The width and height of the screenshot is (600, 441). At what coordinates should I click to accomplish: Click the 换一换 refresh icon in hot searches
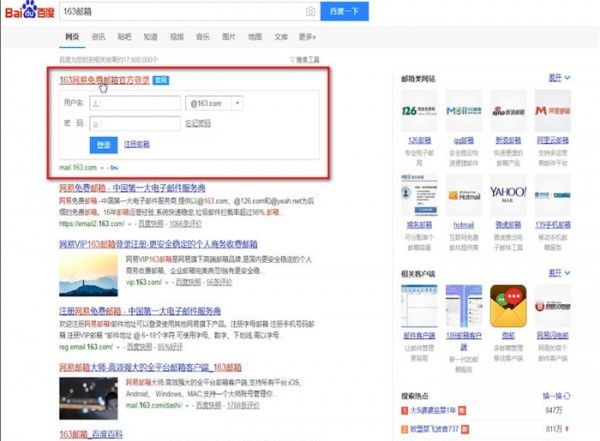567,396
